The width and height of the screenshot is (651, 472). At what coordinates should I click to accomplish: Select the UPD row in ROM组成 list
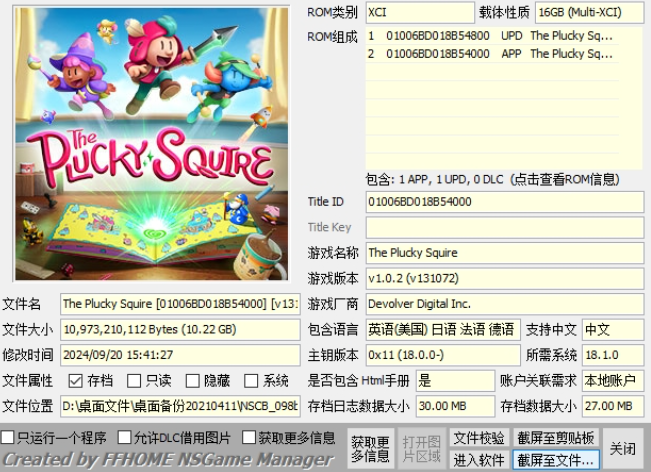[x=492, y=36]
